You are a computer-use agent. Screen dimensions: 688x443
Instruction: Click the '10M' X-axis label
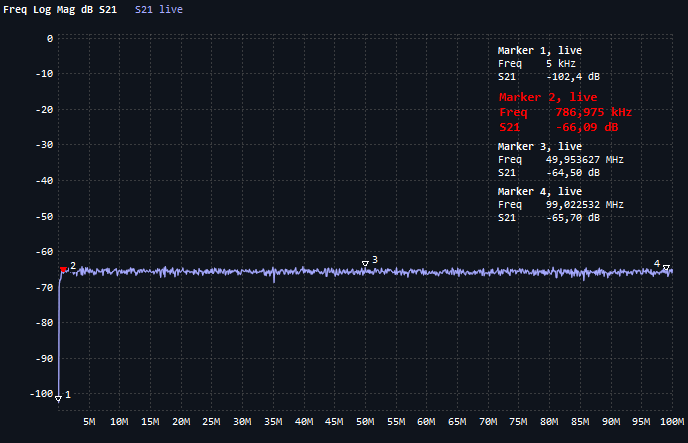point(119,422)
